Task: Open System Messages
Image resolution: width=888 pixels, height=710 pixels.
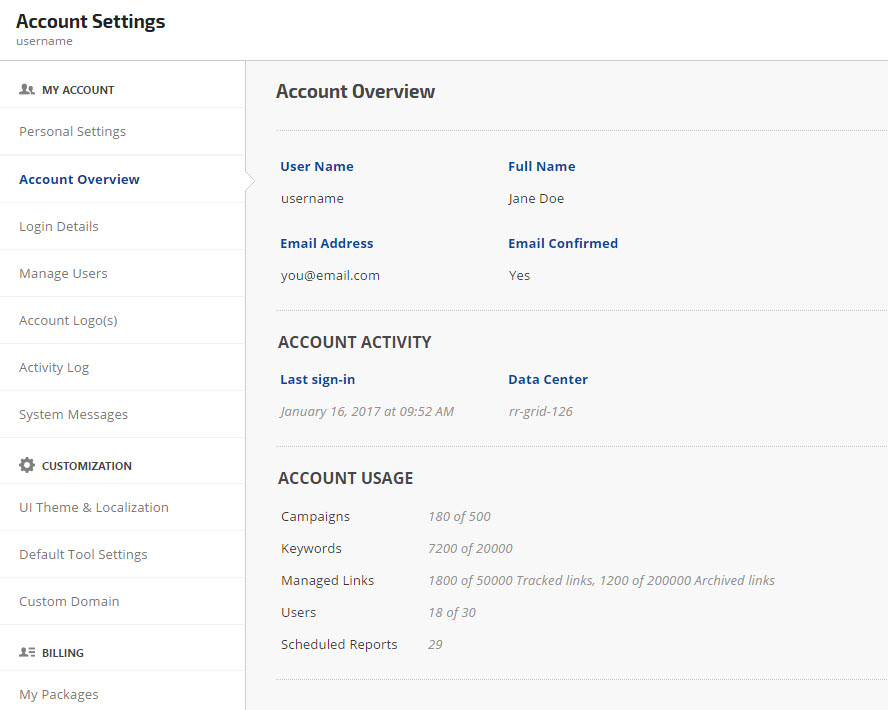Action: pos(73,414)
